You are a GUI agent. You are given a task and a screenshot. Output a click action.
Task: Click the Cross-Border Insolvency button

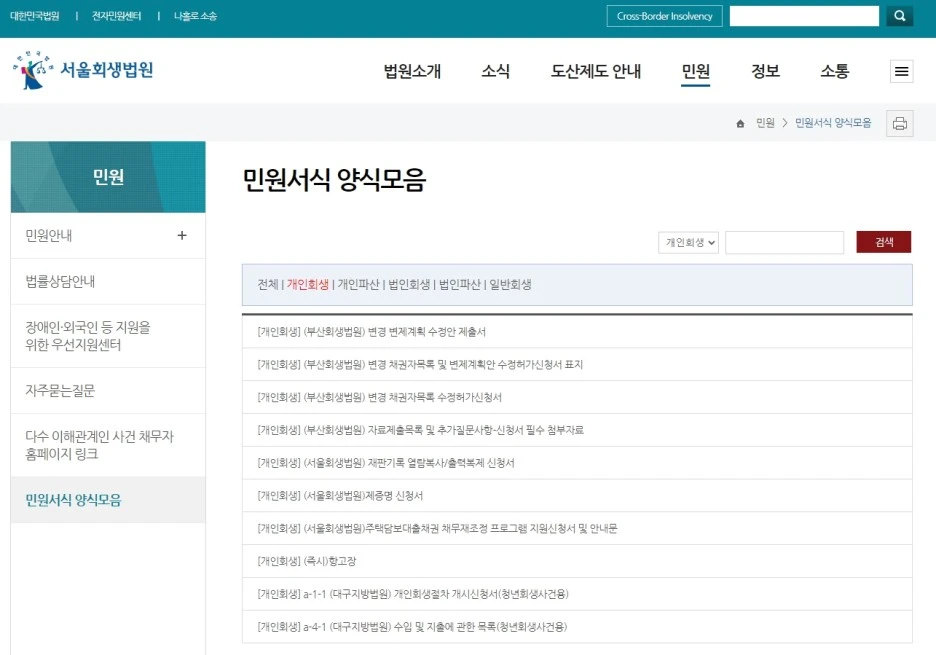(x=664, y=15)
